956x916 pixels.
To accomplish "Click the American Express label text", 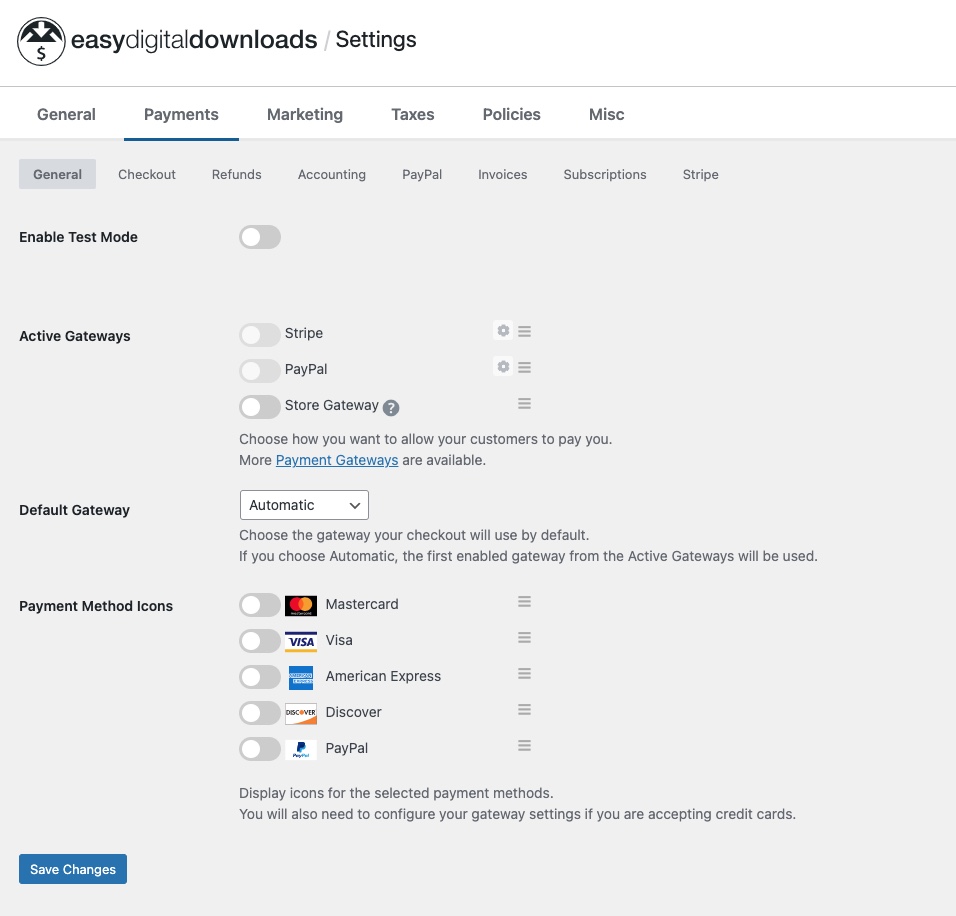I will (x=383, y=676).
